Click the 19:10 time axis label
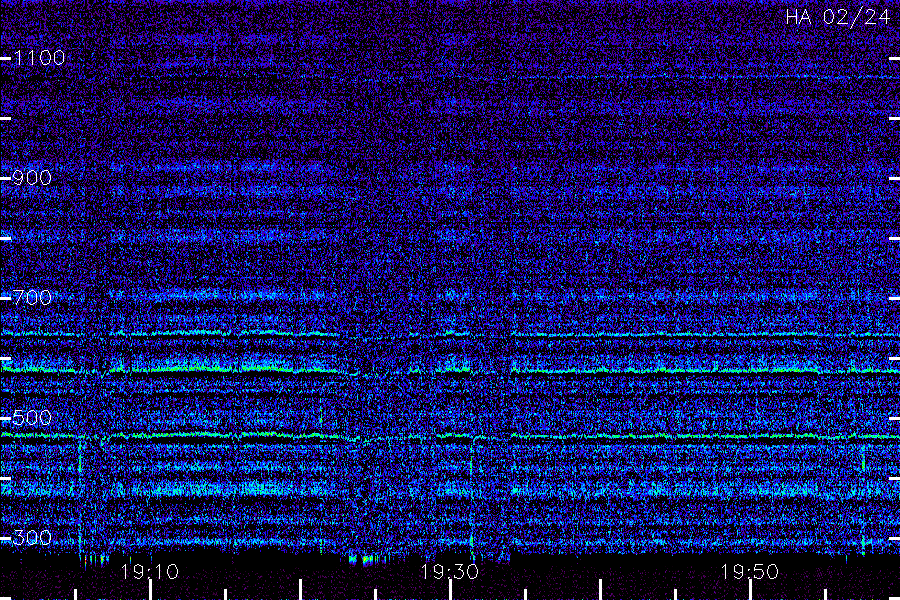The image size is (900, 600). (150, 572)
